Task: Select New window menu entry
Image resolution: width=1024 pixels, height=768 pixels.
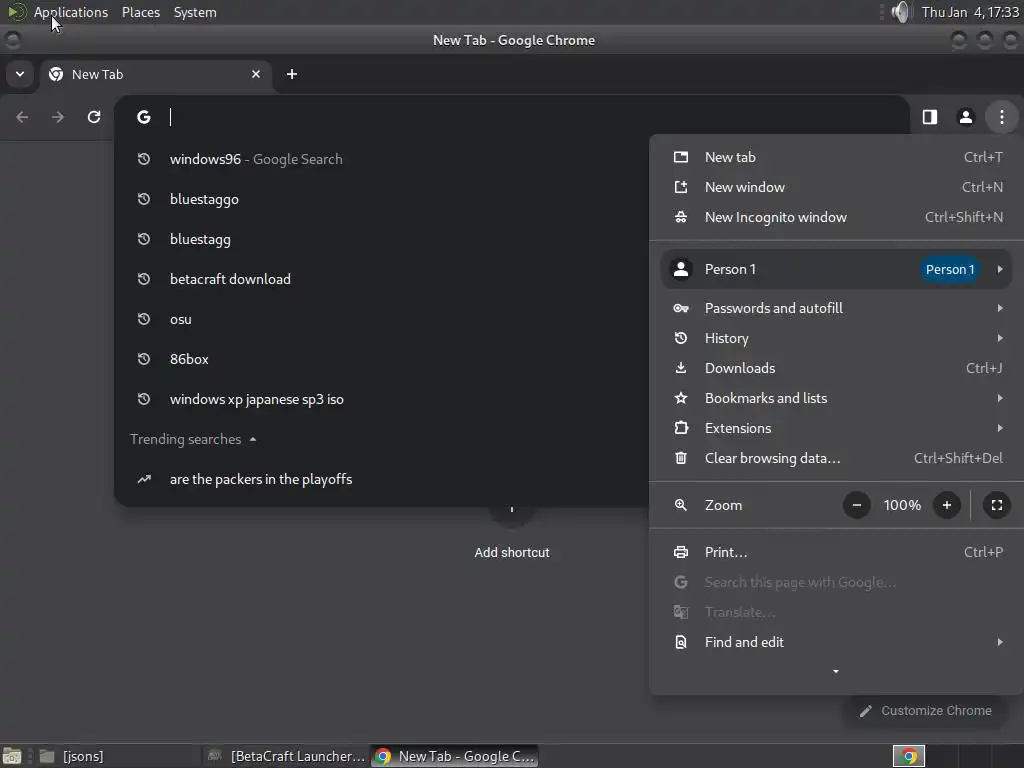Action: click(837, 187)
